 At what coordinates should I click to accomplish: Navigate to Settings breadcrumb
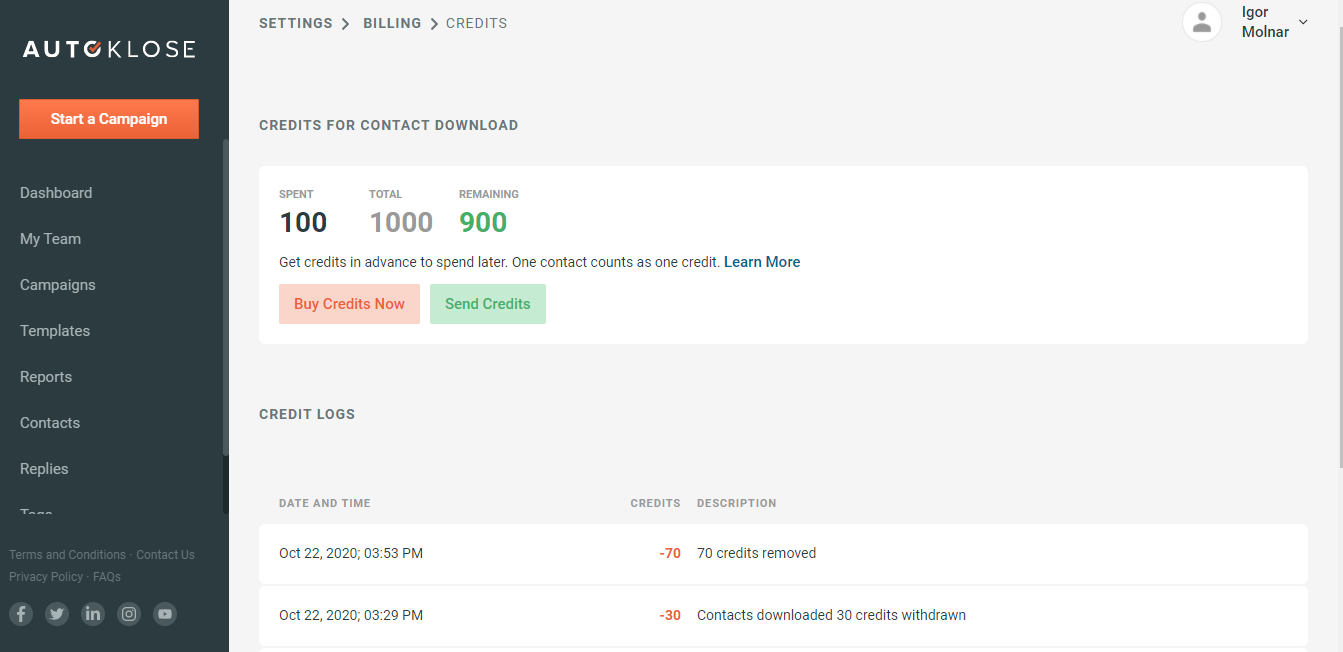point(296,23)
